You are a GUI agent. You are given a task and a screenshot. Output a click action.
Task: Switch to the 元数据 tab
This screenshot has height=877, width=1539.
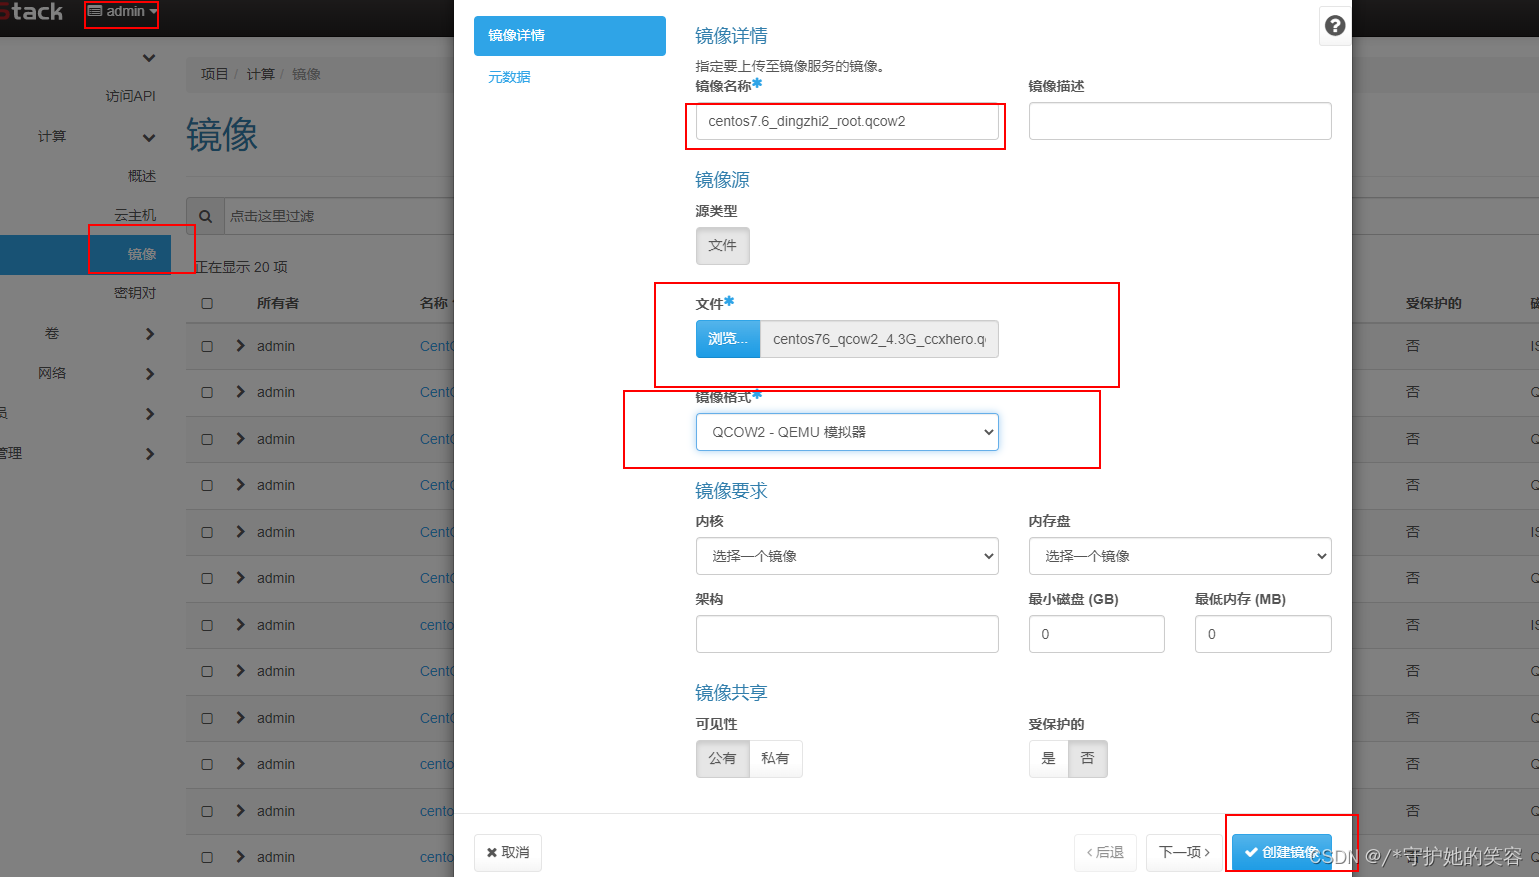pos(509,77)
